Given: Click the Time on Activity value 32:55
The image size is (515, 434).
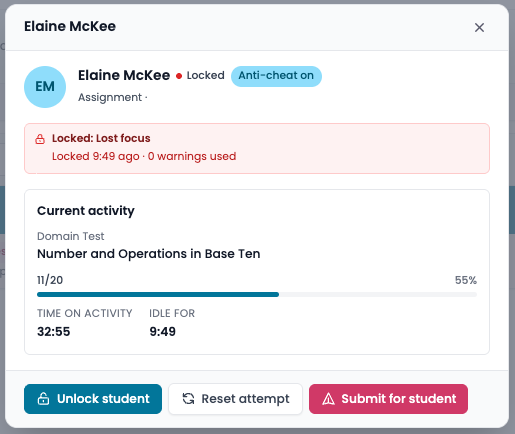Looking at the screenshot, I should pyautogui.click(x=54, y=332).
